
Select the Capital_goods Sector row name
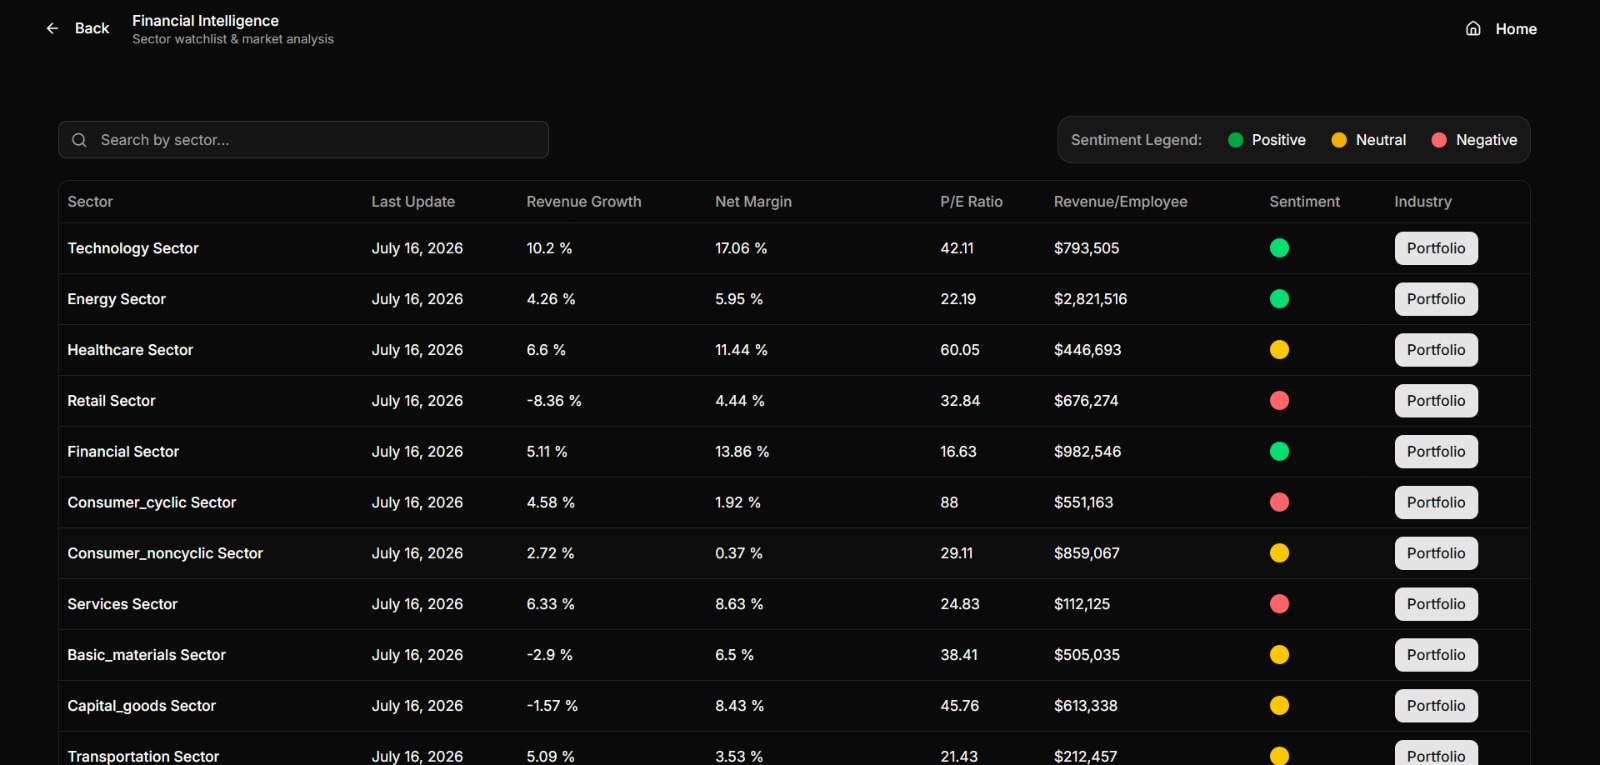(x=142, y=706)
